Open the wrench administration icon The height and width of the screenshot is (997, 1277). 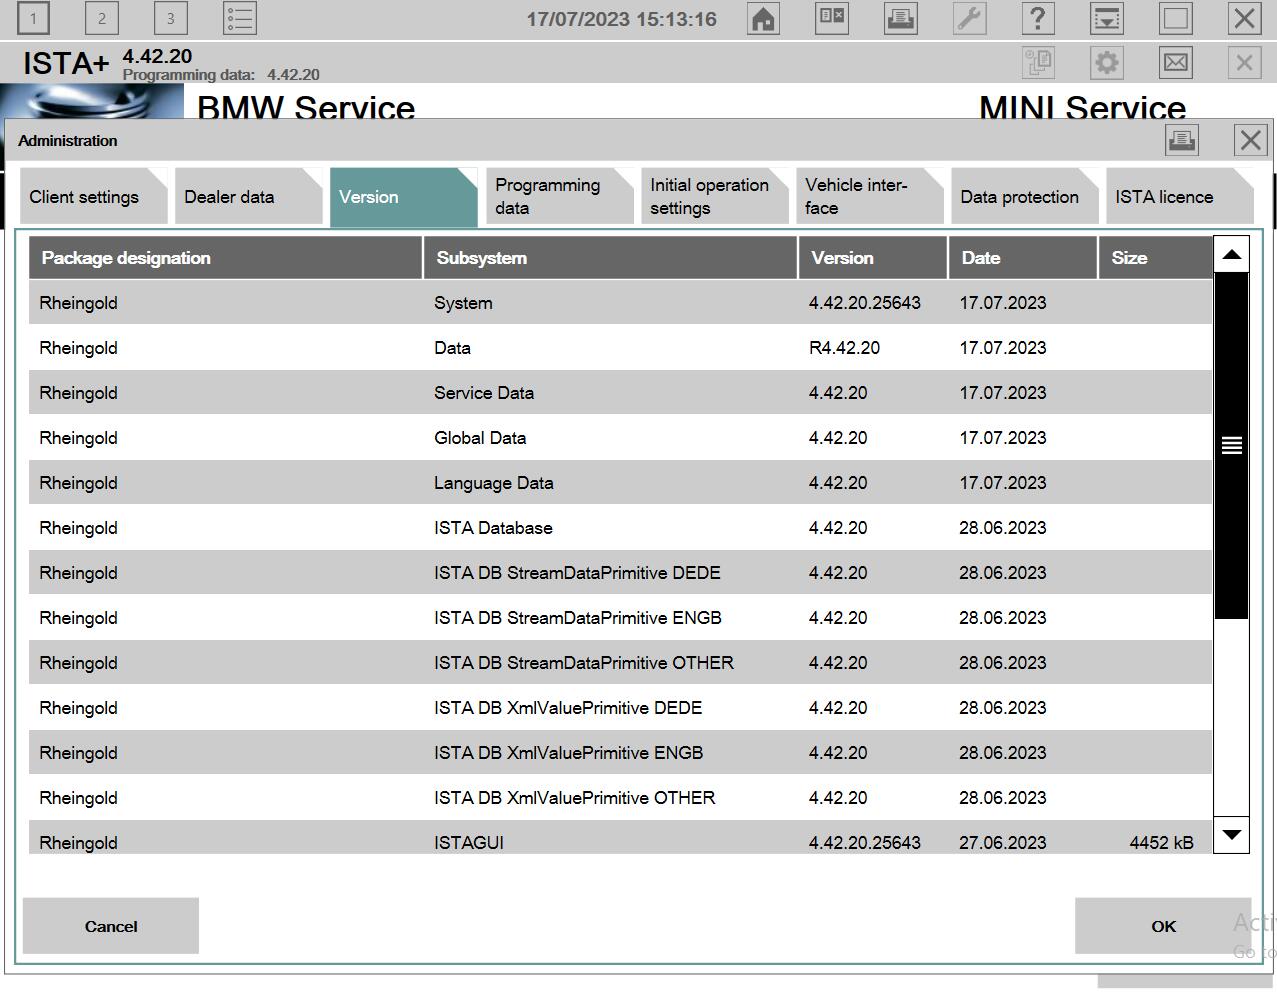(969, 18)
